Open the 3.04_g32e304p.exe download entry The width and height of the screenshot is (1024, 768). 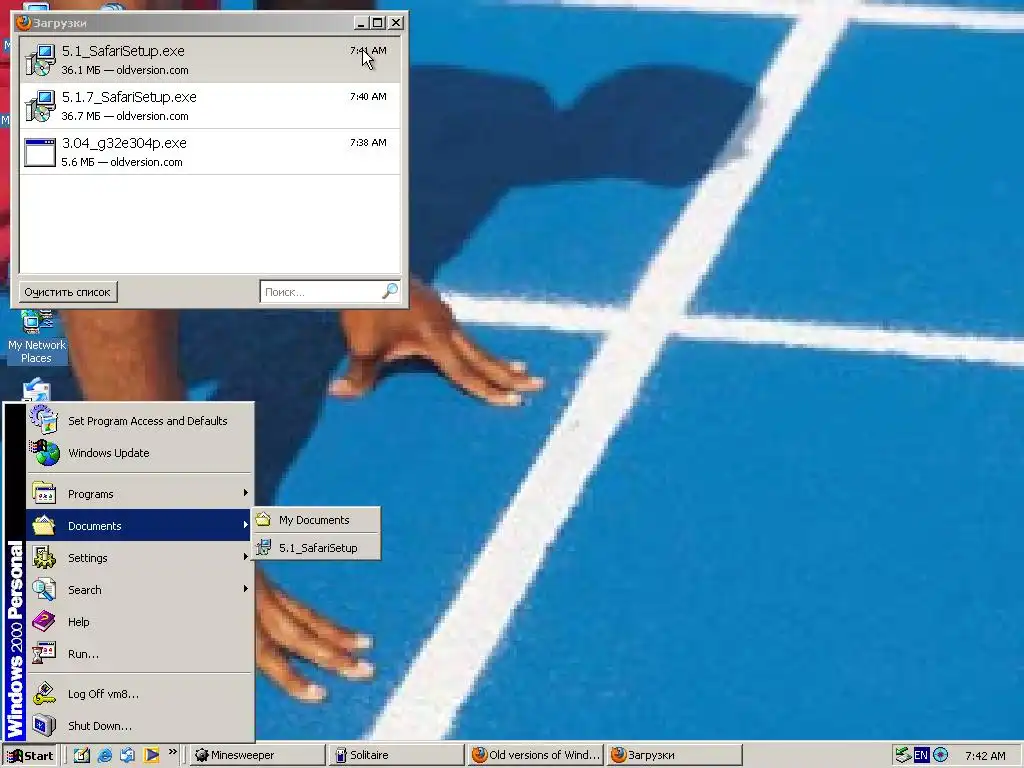210,152
